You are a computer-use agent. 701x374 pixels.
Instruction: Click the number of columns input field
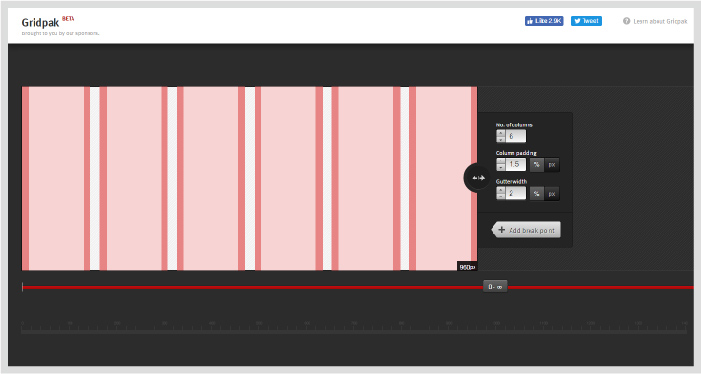(516, 136)
